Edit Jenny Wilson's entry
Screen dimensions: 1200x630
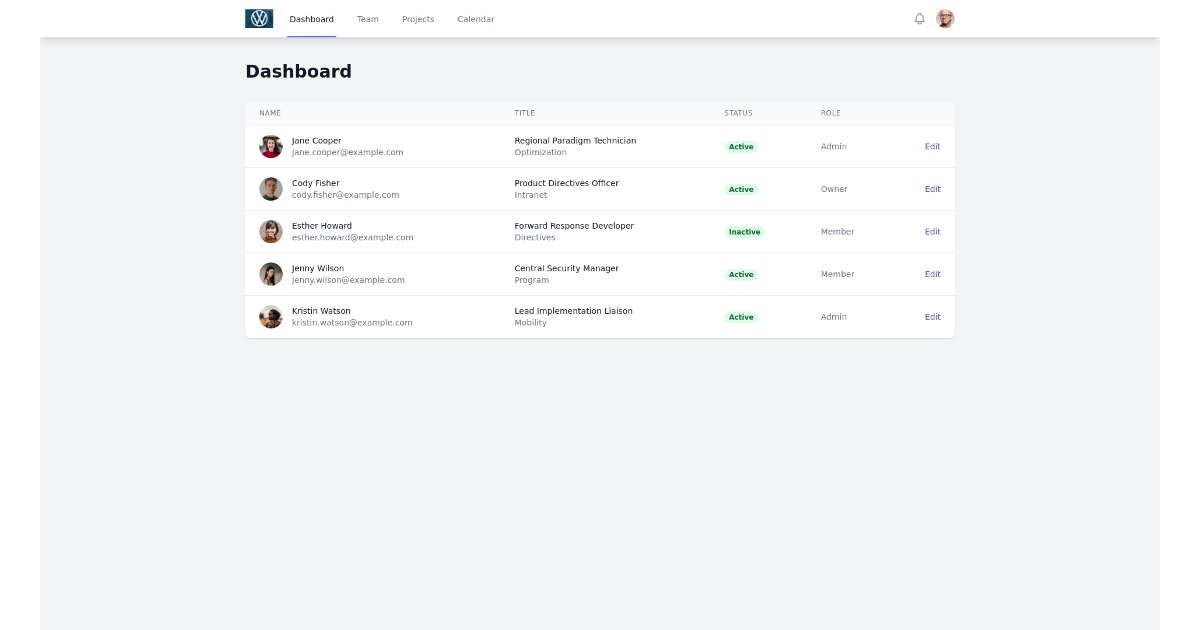(x=932, y=273)
